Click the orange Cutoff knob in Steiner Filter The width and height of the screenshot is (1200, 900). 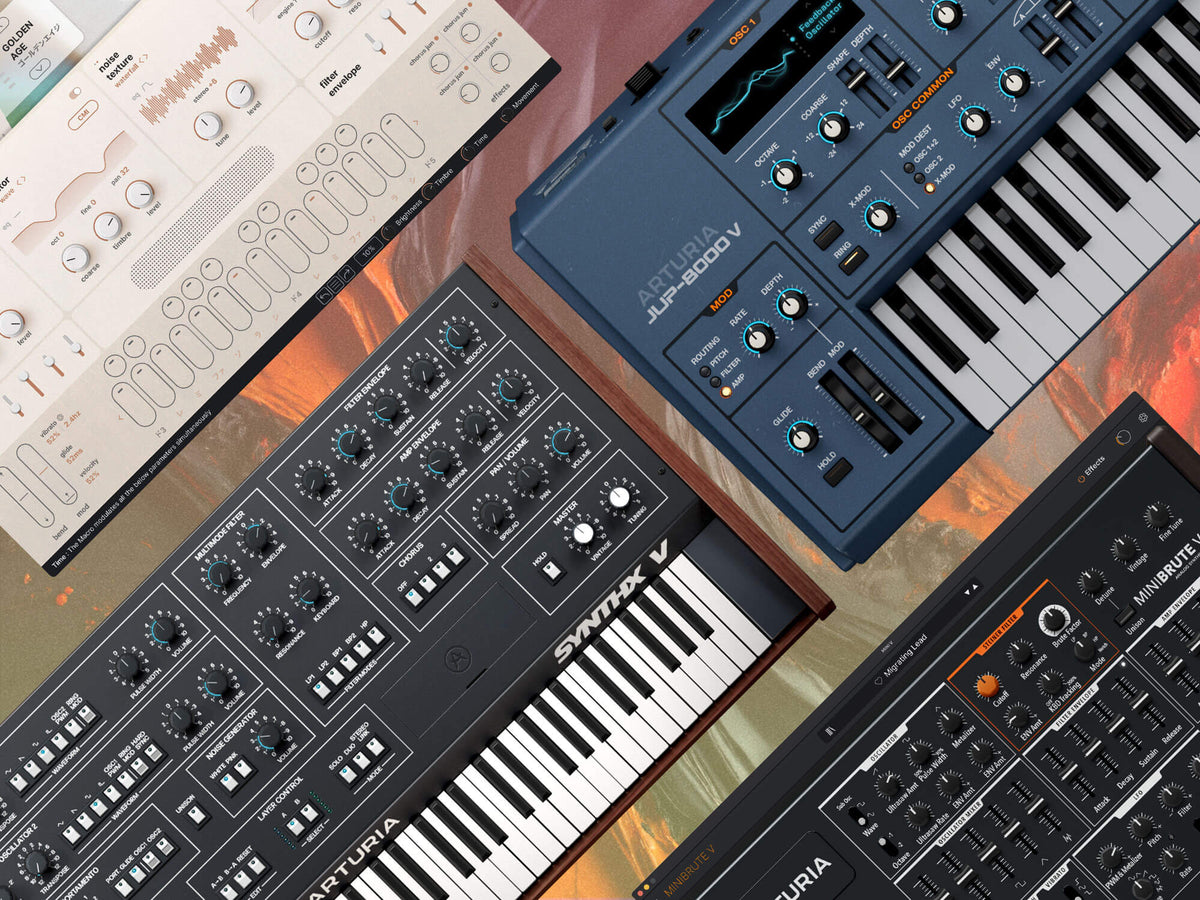[x=987, y=685]
